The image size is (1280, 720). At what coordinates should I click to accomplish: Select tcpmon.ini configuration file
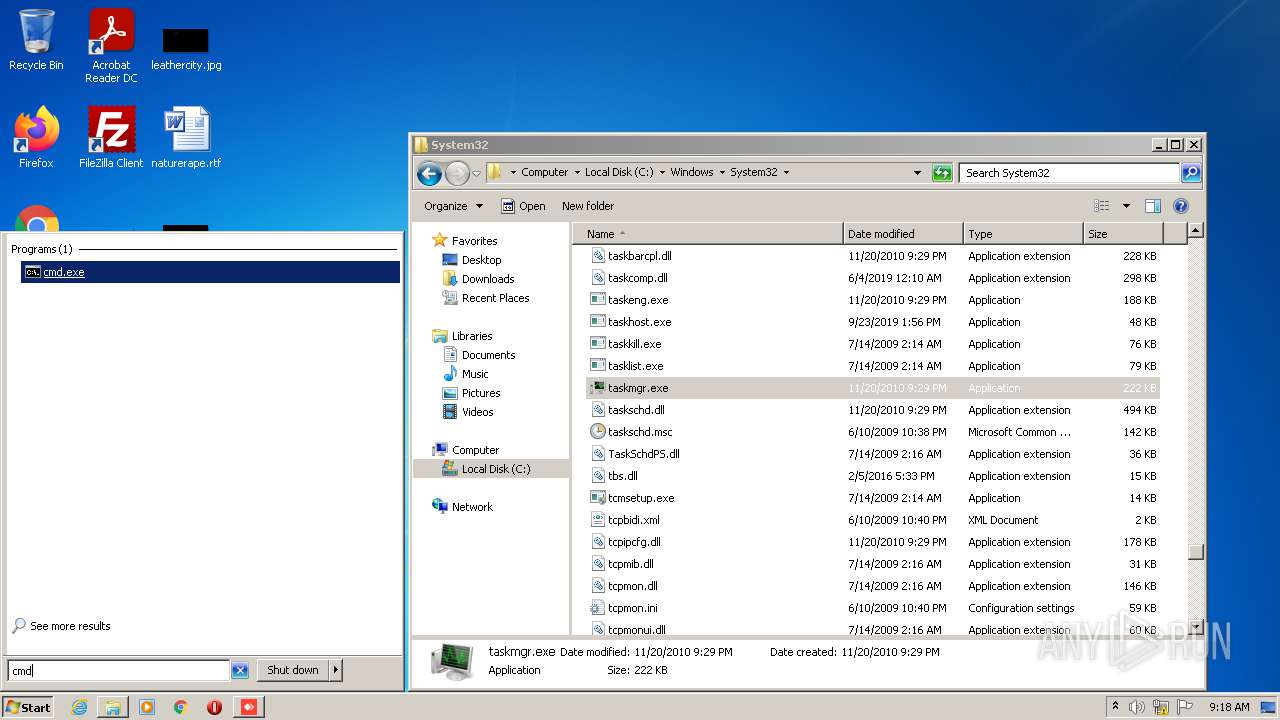tap(632, 608)
